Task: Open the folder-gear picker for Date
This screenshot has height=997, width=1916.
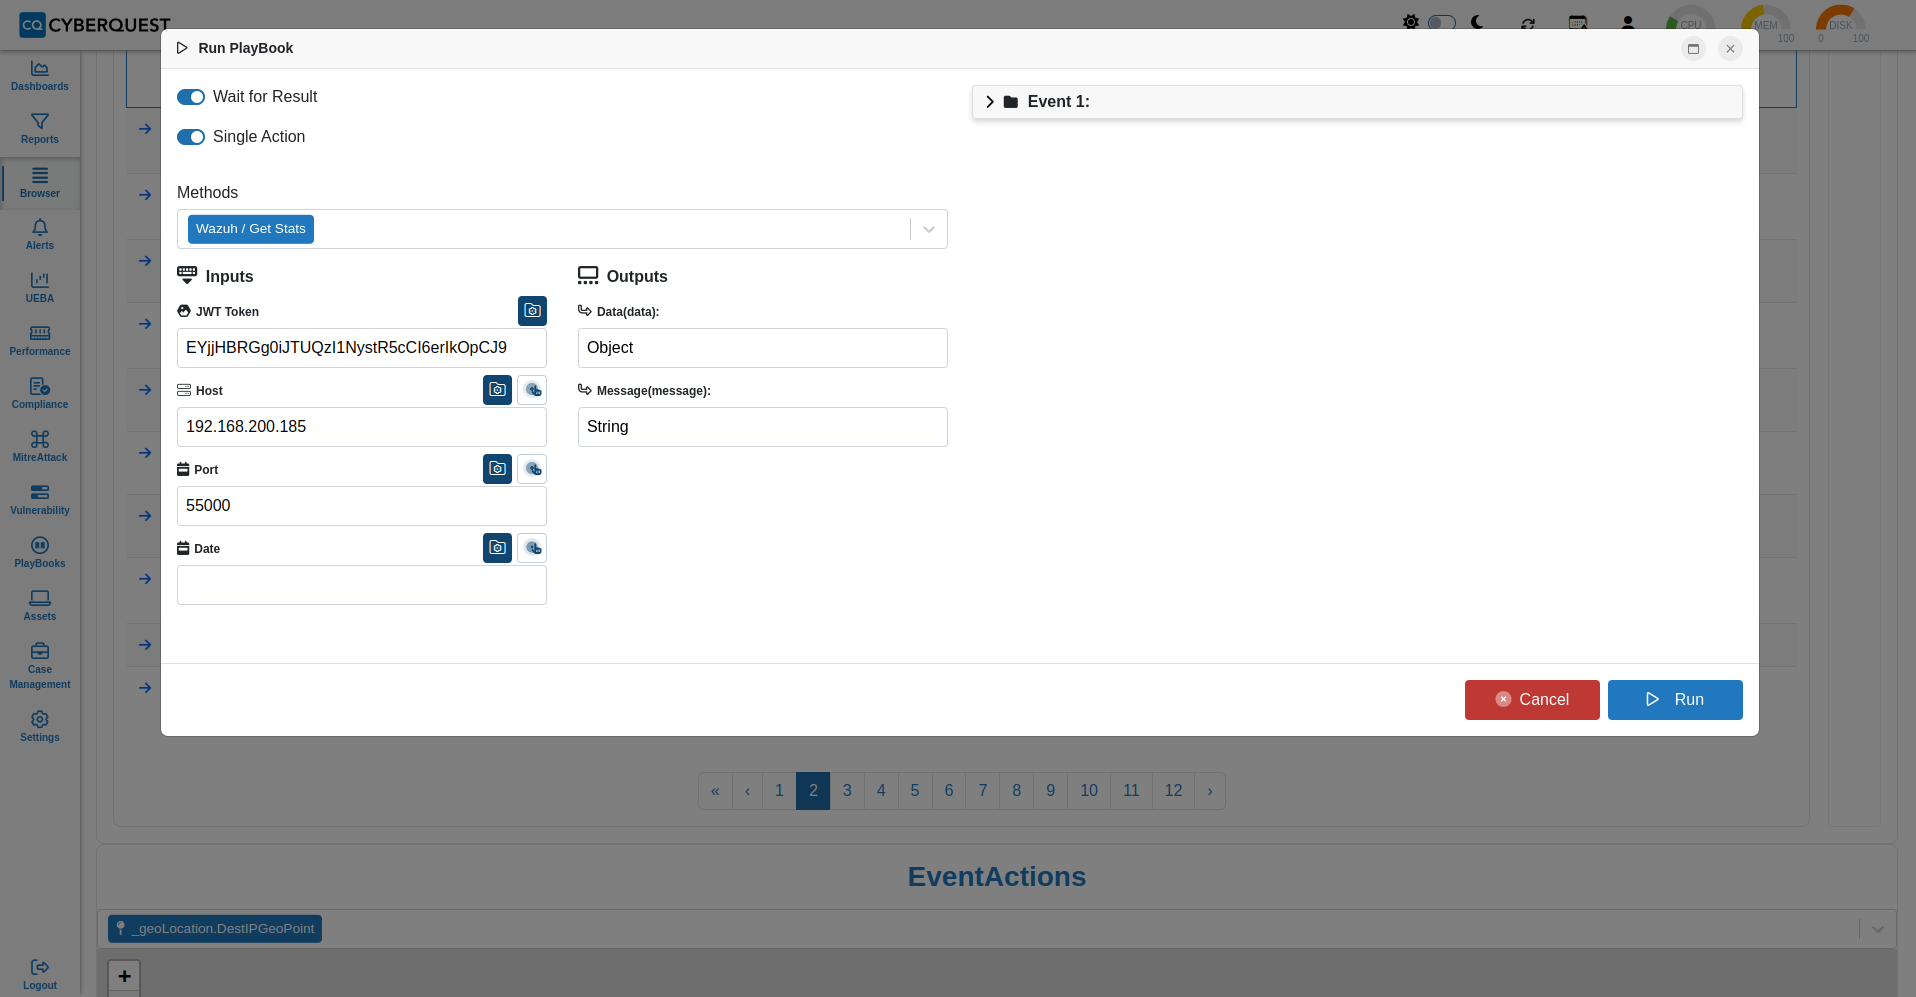Action: 497,548
